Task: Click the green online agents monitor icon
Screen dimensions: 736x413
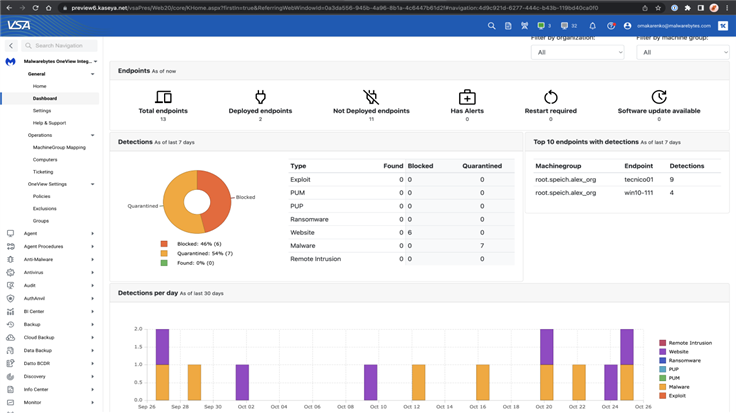Action: pyautogui.click(x=541, y=26)
